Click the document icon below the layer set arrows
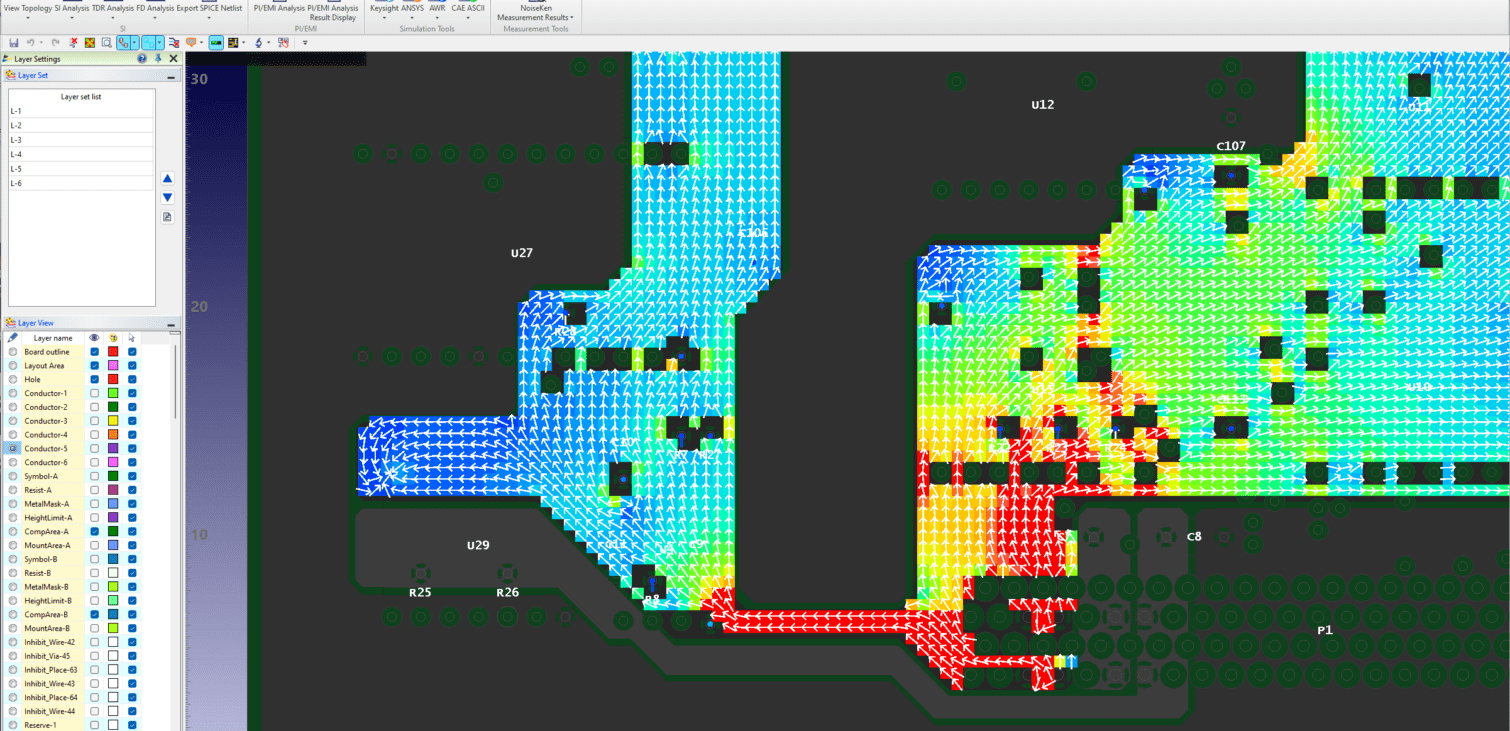The image size is (1510, 731). [167, 216]
